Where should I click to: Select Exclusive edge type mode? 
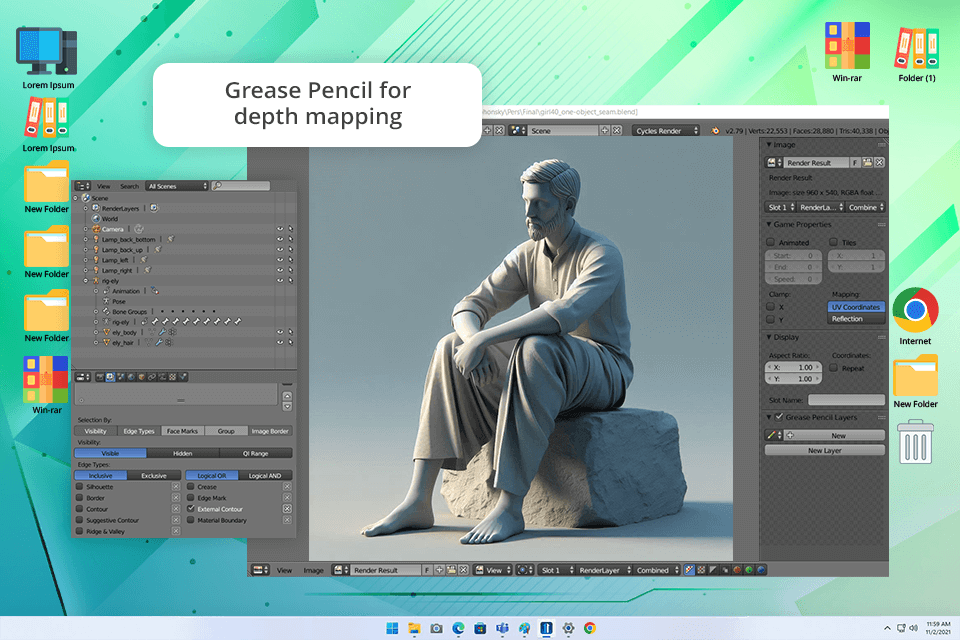coord(154,476)
